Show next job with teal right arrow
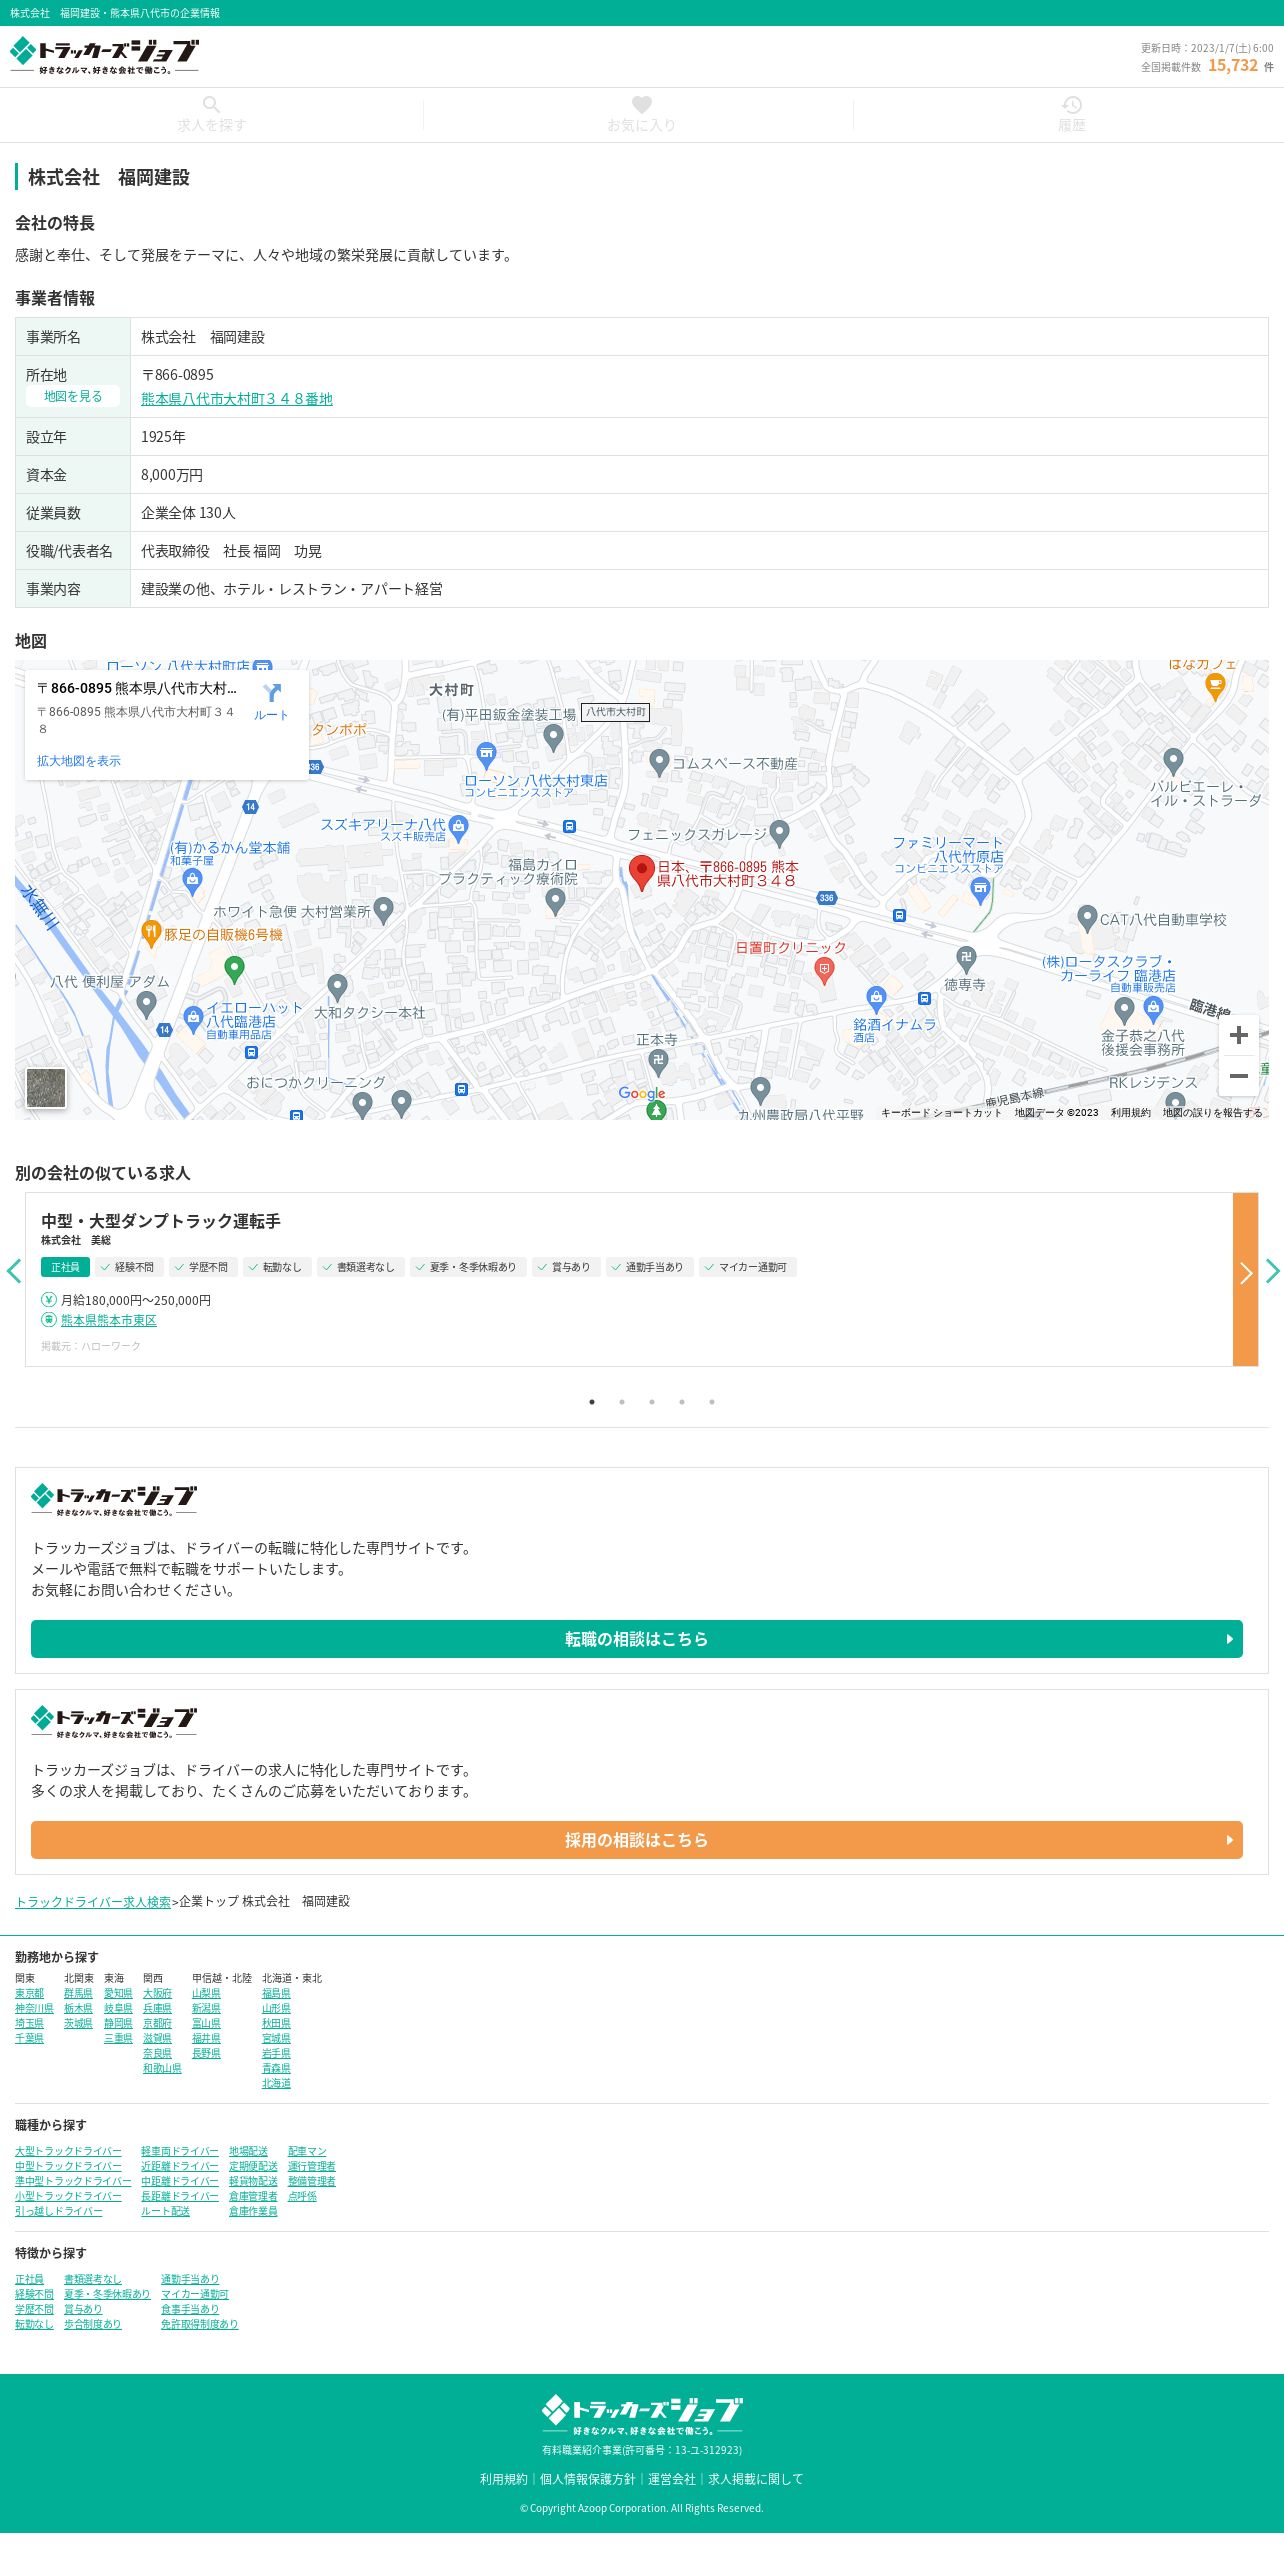The image size is (1284, 2568). coord(1272,1271)
